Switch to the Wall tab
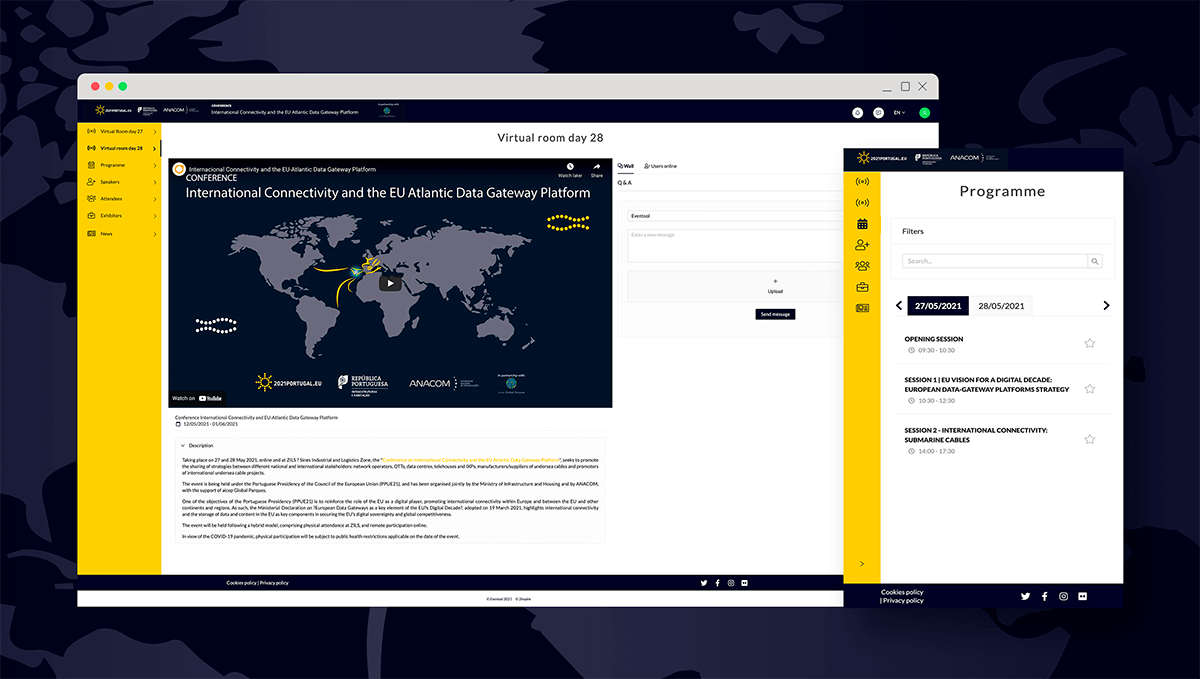The image size is (1200, 679). [626, 165]
